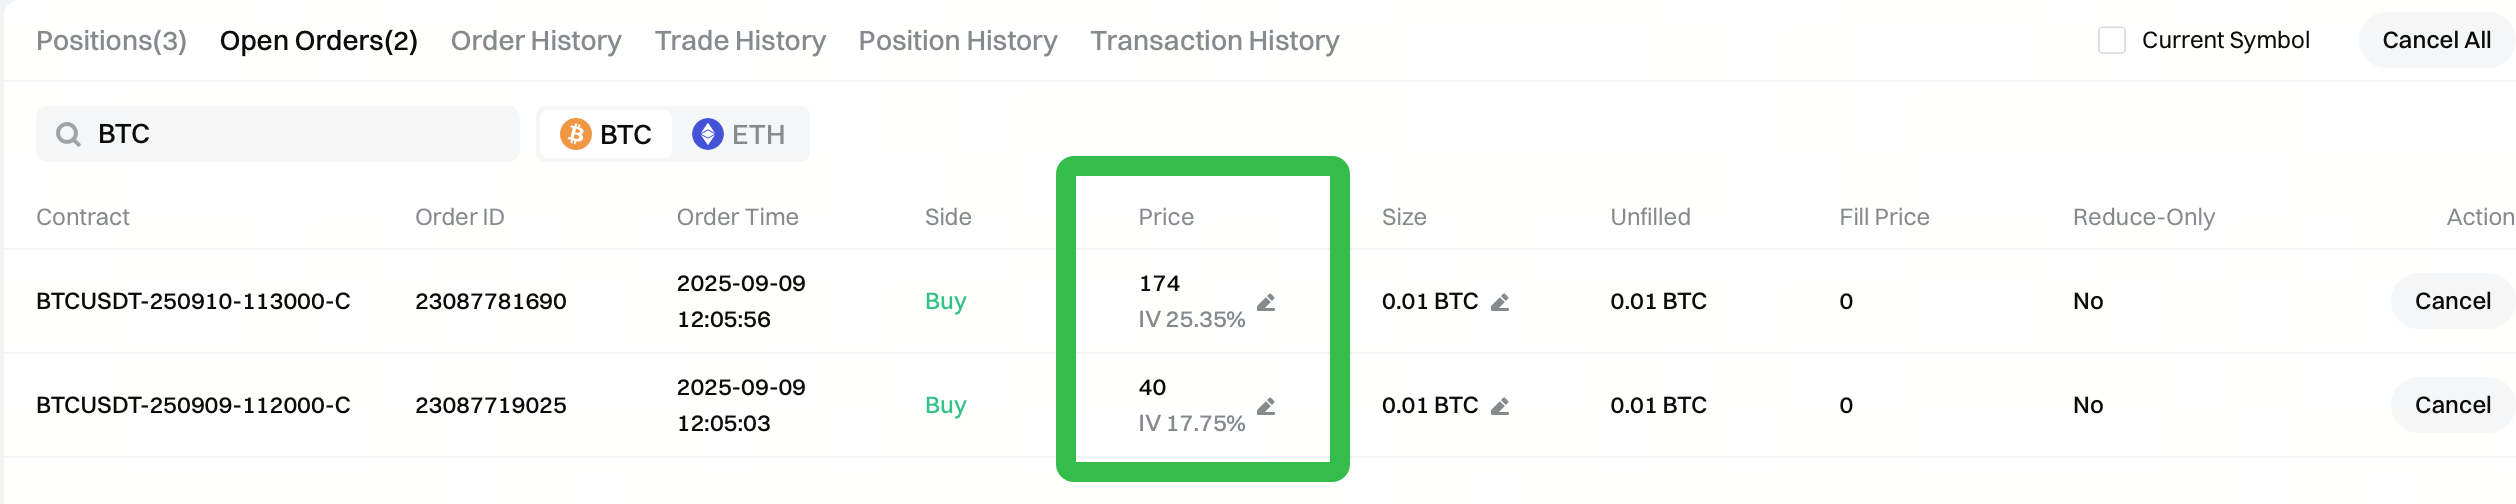The image size is (2516, 504).
Task: Edit size of the BTCUSDT-250909-112000-C order
Action: click(1500, 406)
